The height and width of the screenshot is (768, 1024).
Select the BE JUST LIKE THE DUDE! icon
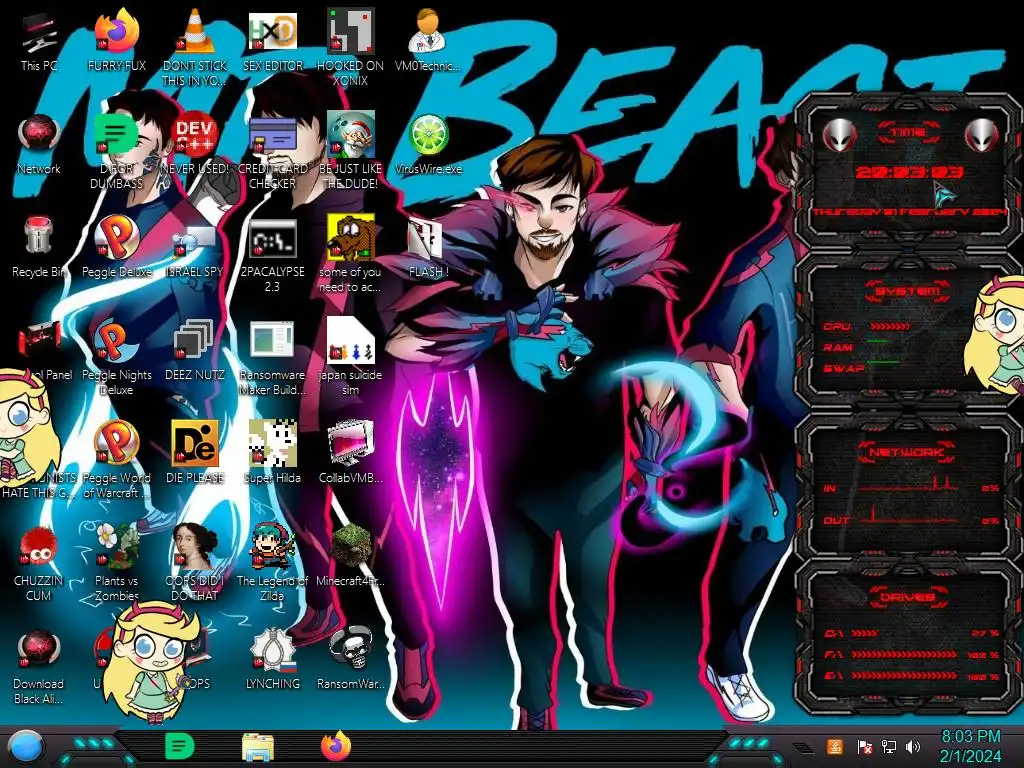coord(350,150)
